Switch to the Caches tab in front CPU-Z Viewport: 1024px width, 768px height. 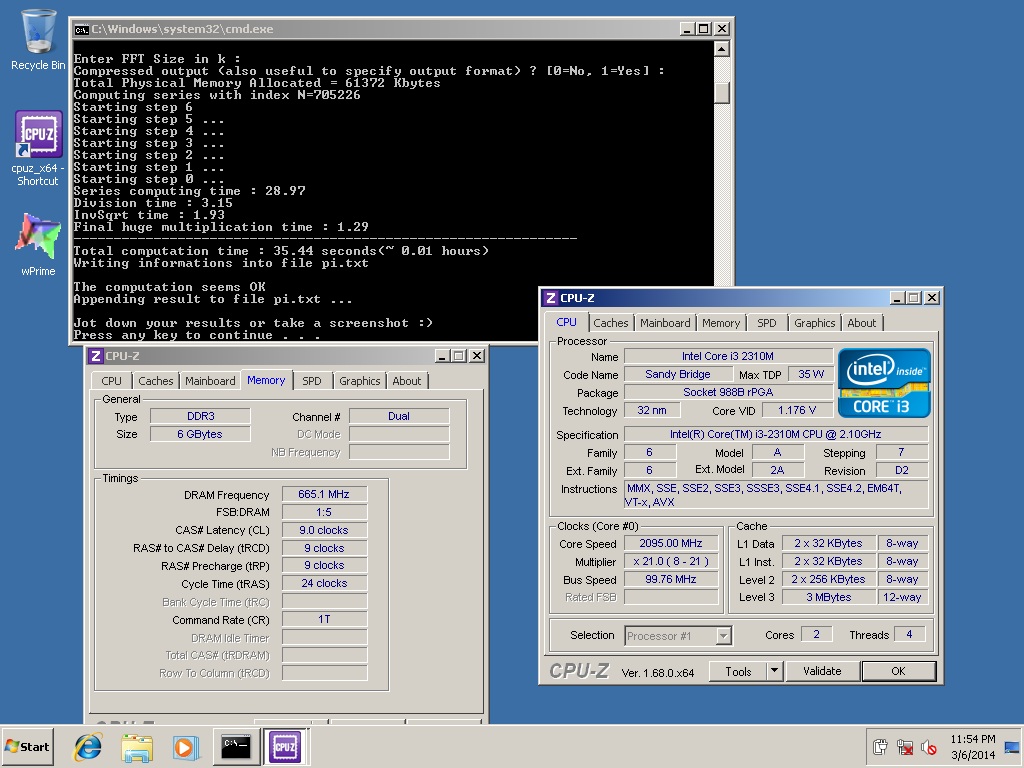611,323
